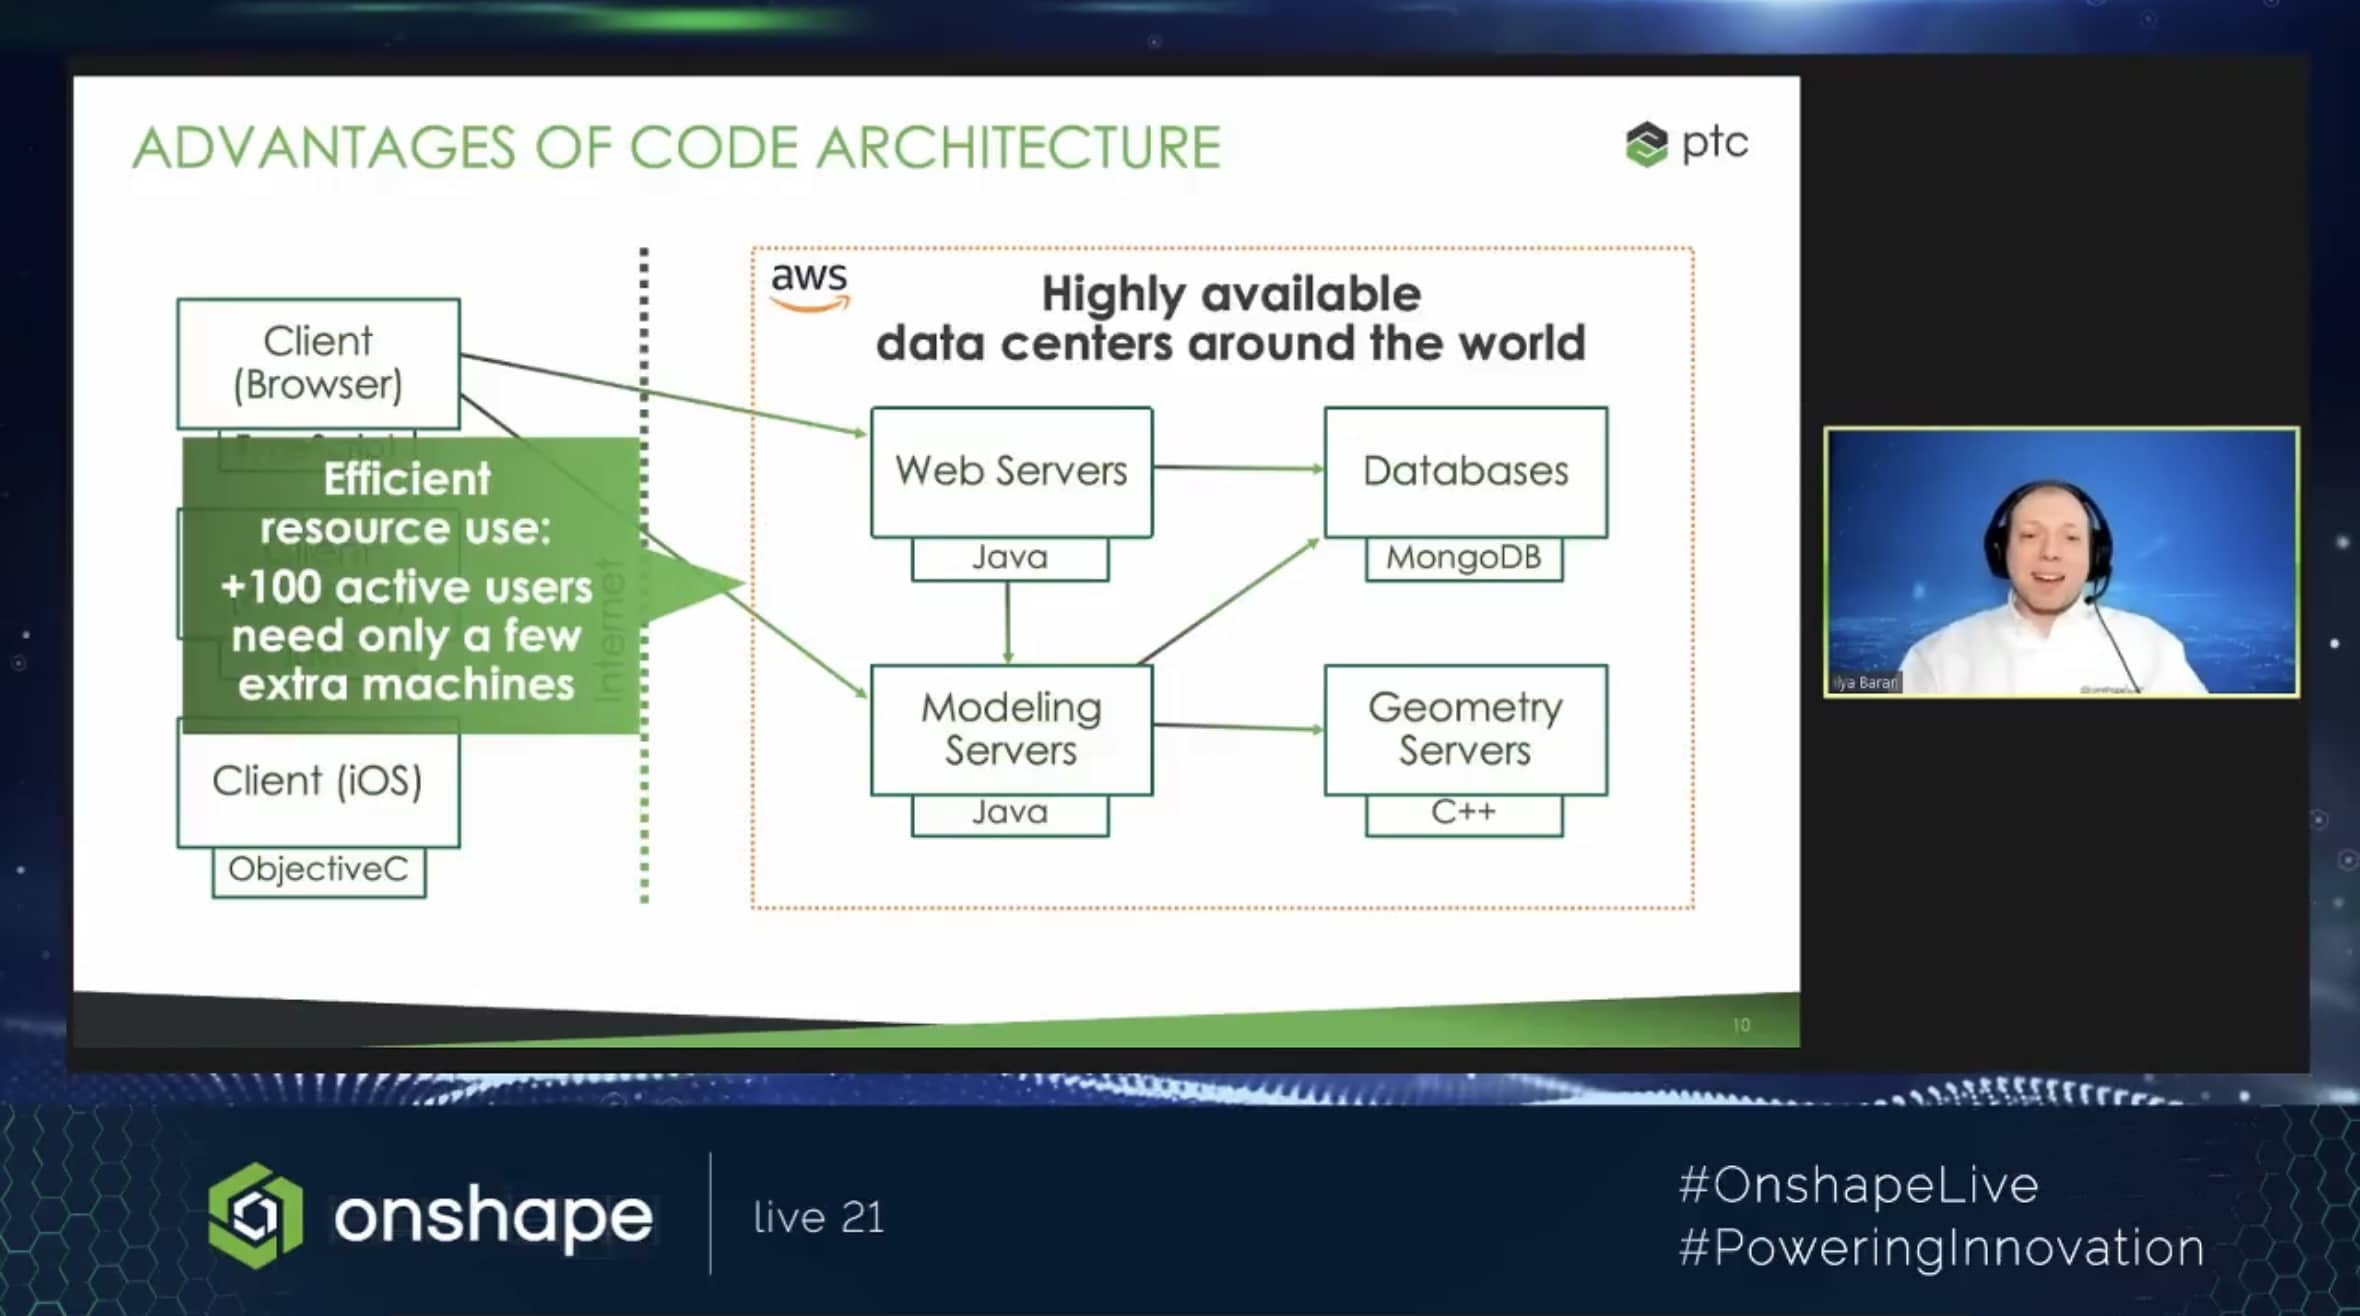Image resolution: width=2360 pixels, height=1316 pixels.
Task: Click the AWS logo
Action: [x=809, y=286]
